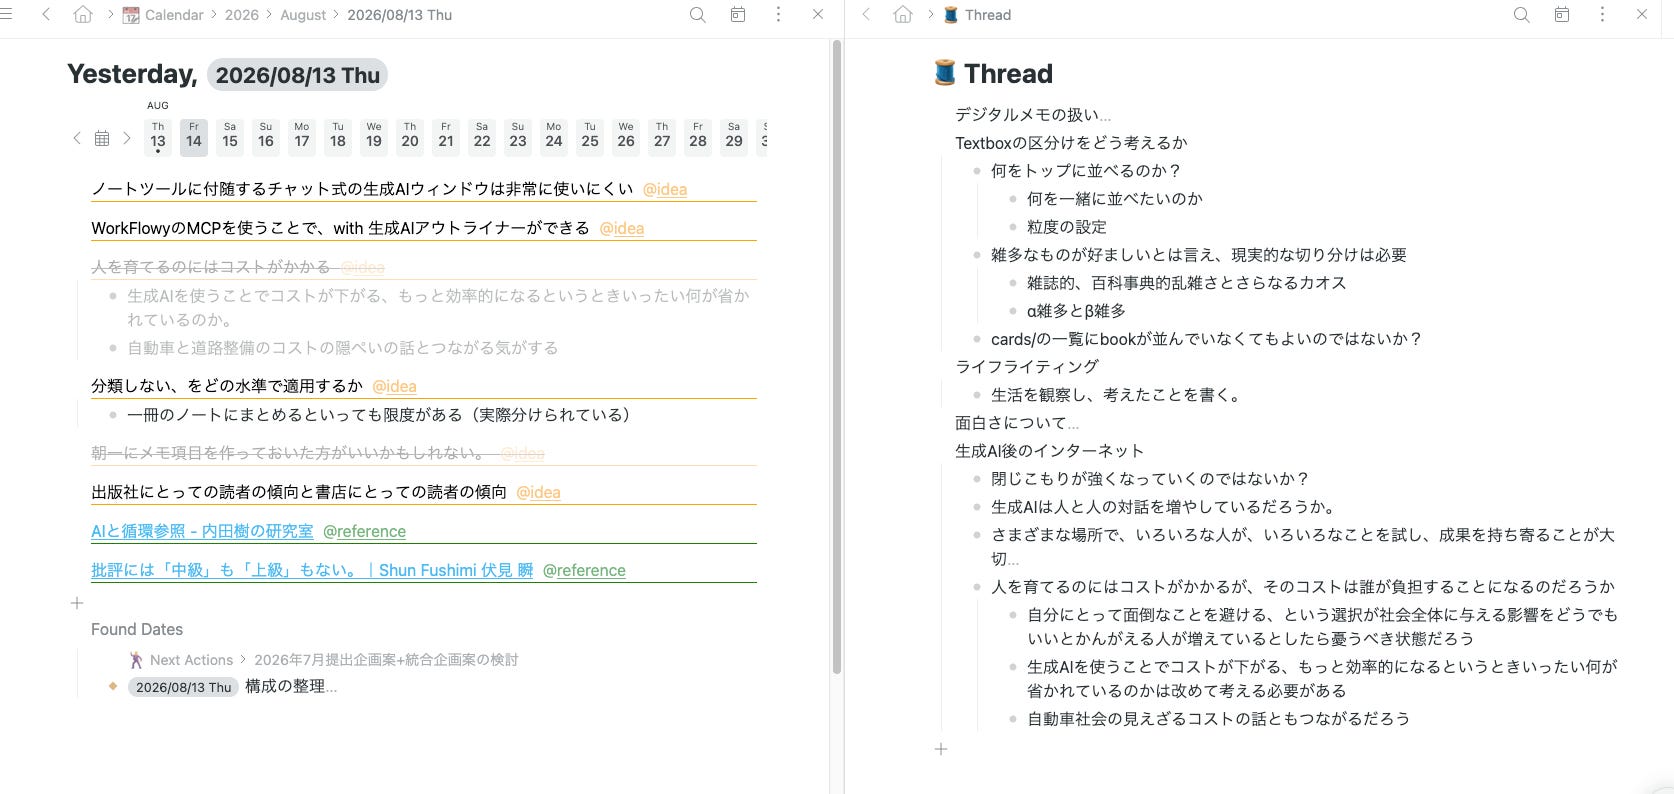Select Saturday 29 in the date strip
1674x794 pixels.
(734, 137)
